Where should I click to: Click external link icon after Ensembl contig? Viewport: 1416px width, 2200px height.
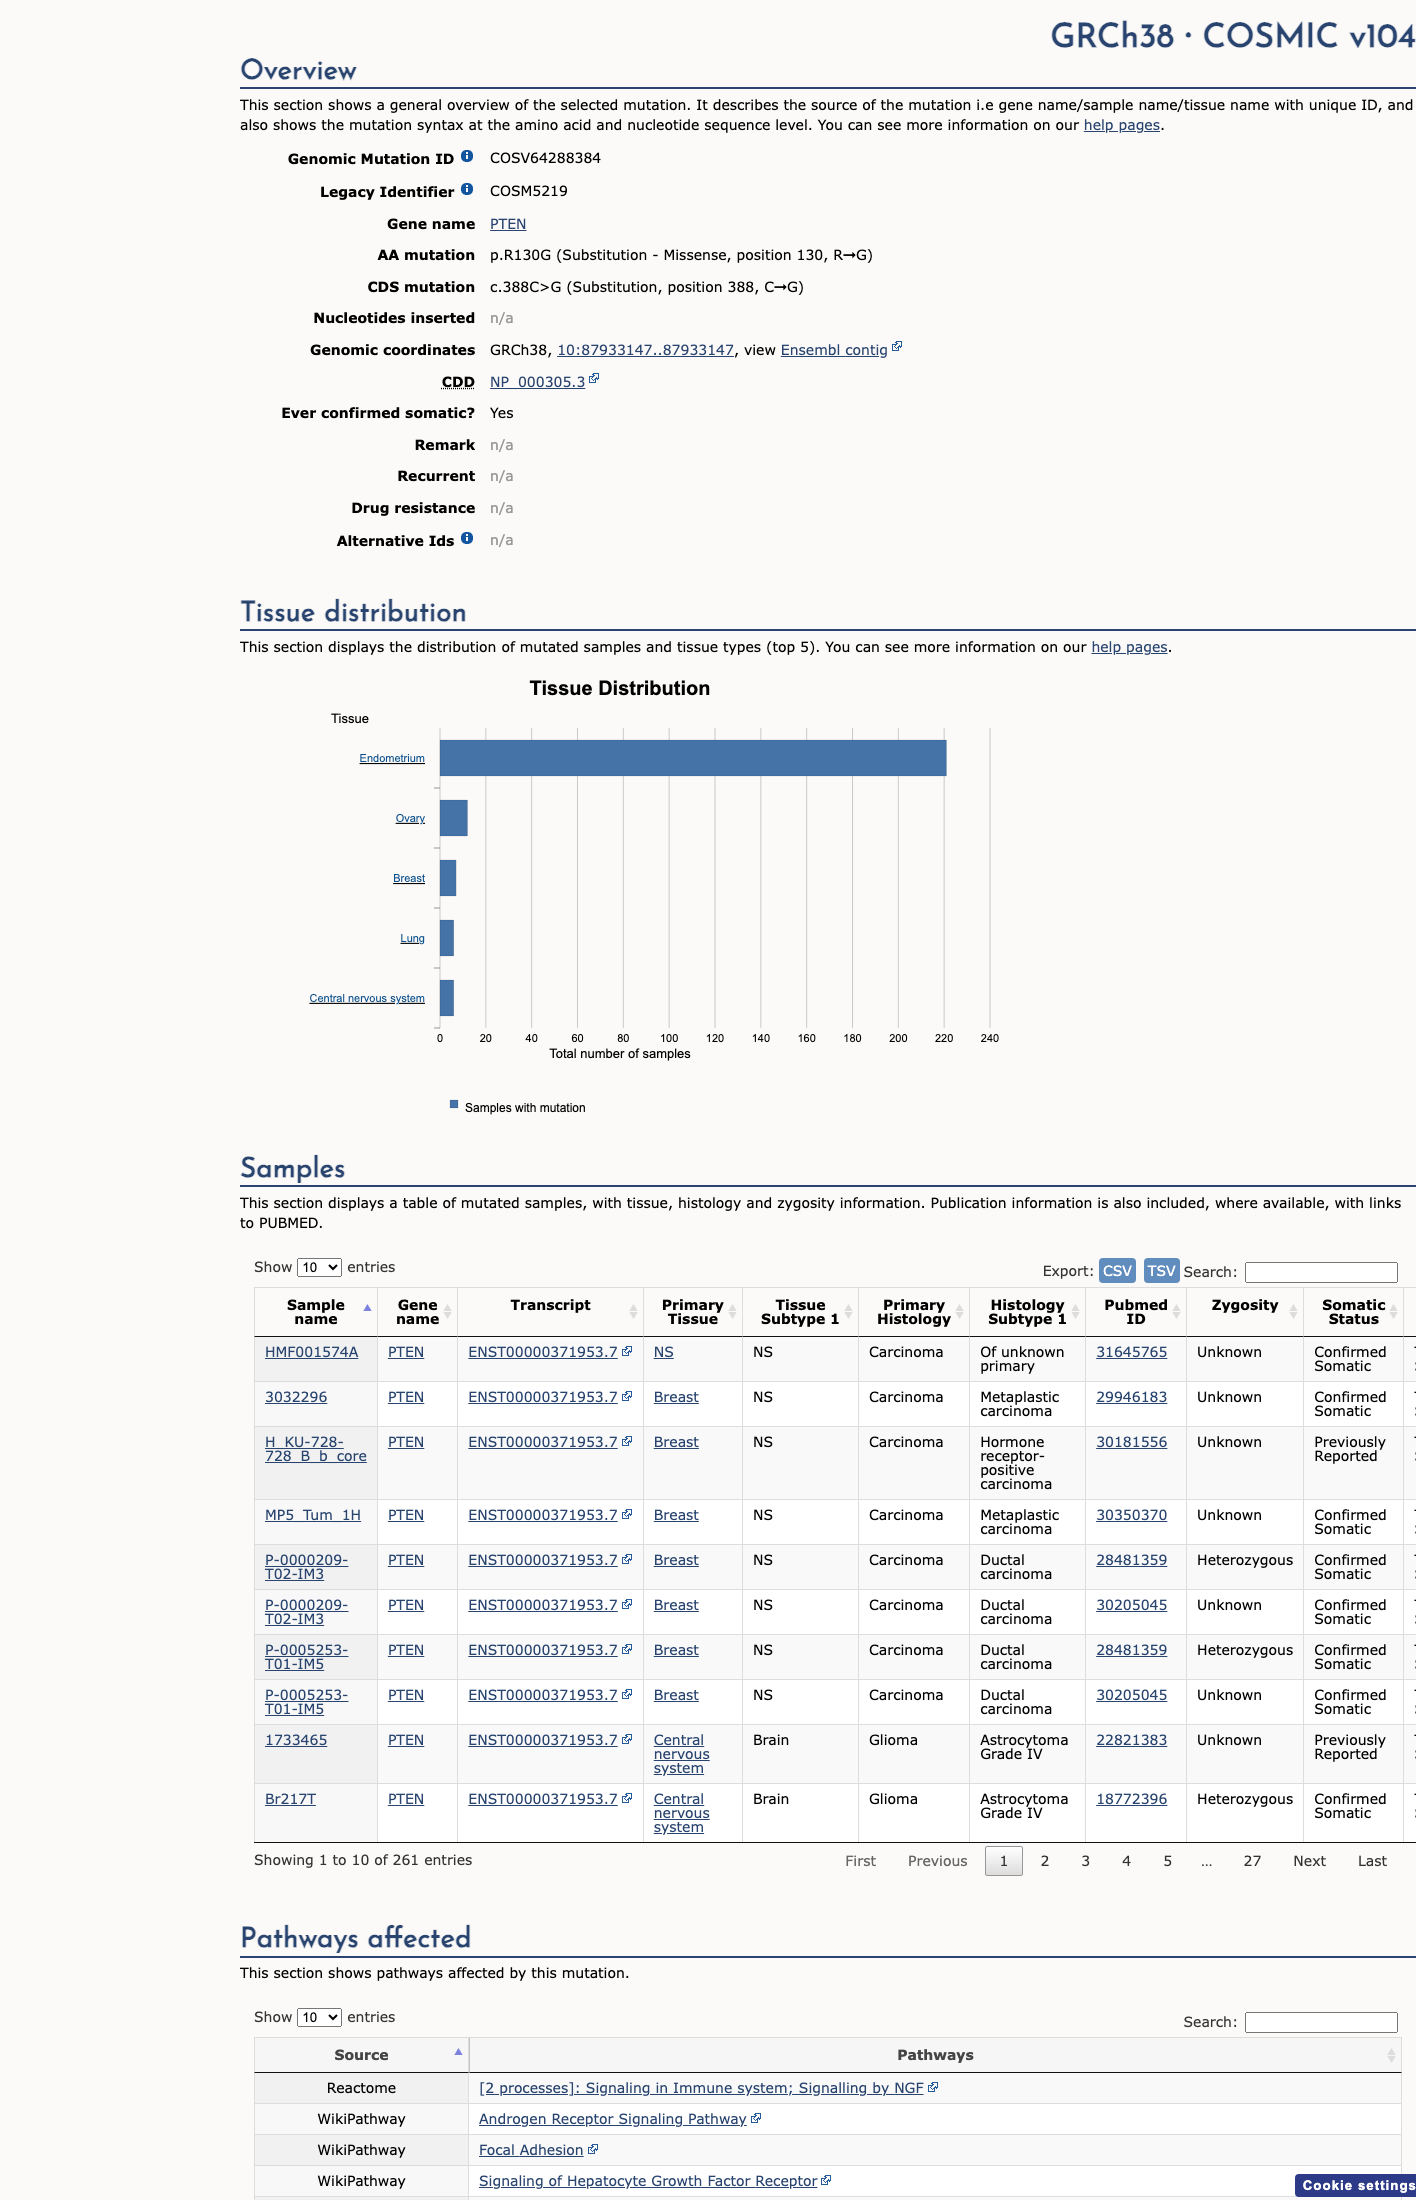click(x=897, y=347)
